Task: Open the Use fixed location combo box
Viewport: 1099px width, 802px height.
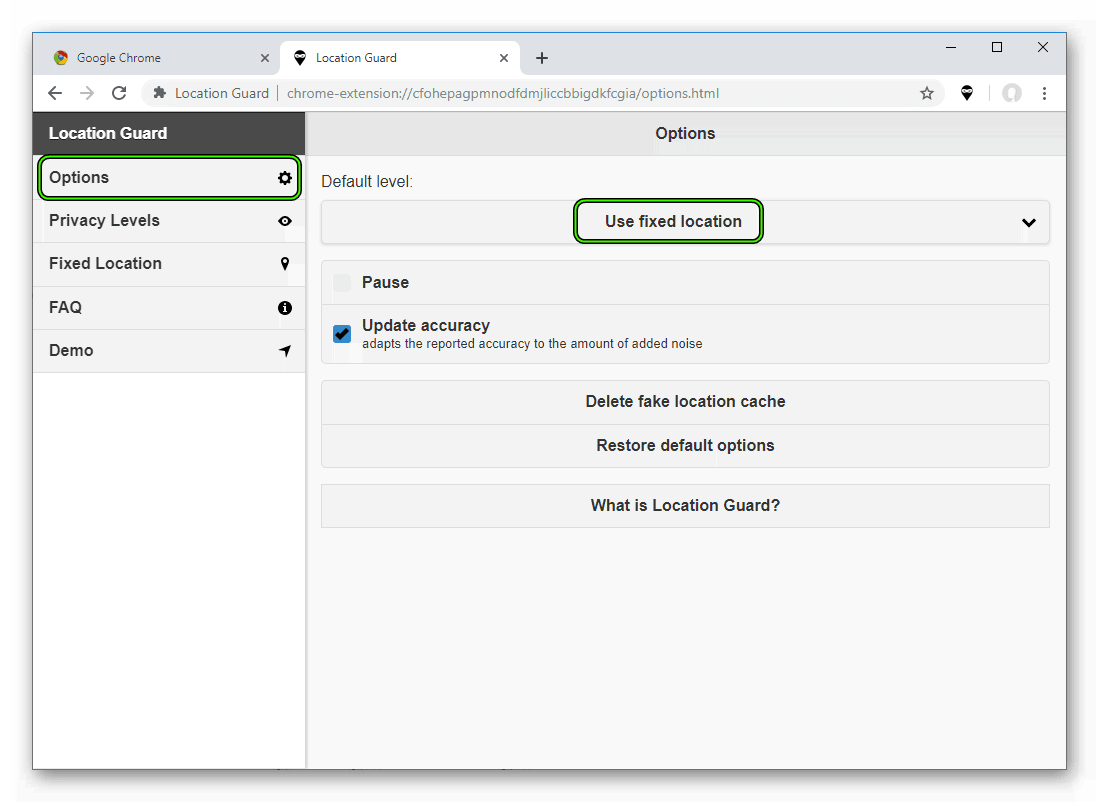Action: (x=685, y=222)
